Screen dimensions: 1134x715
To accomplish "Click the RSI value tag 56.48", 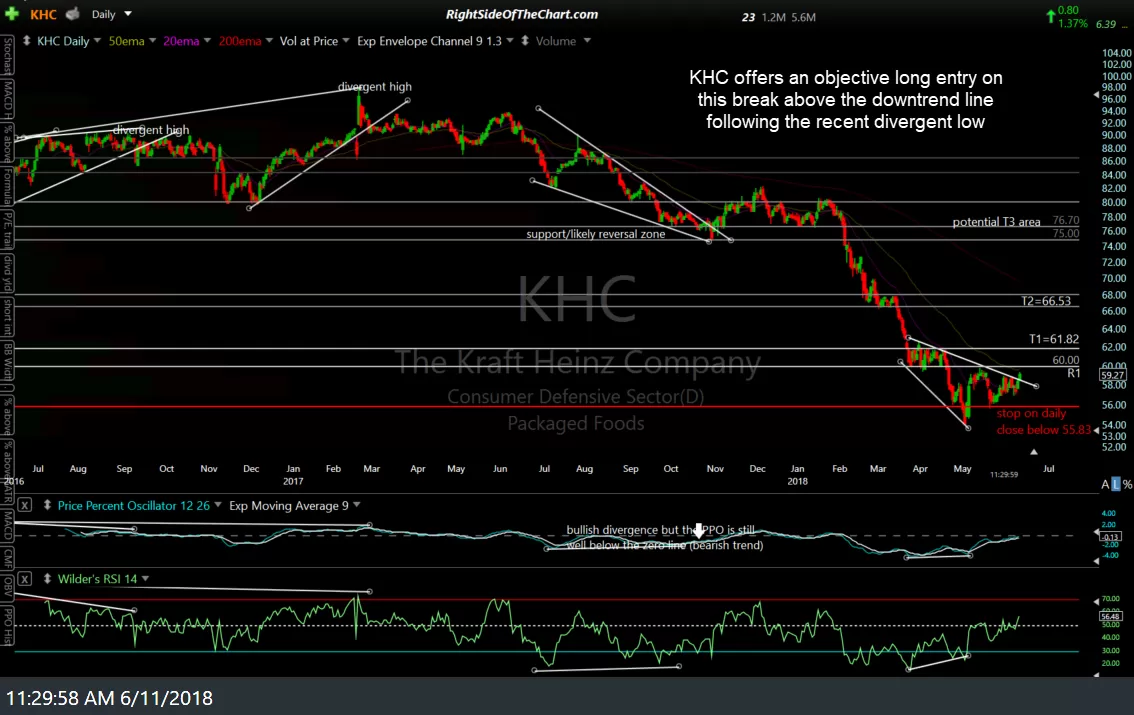I will (x=1110, y=617).
